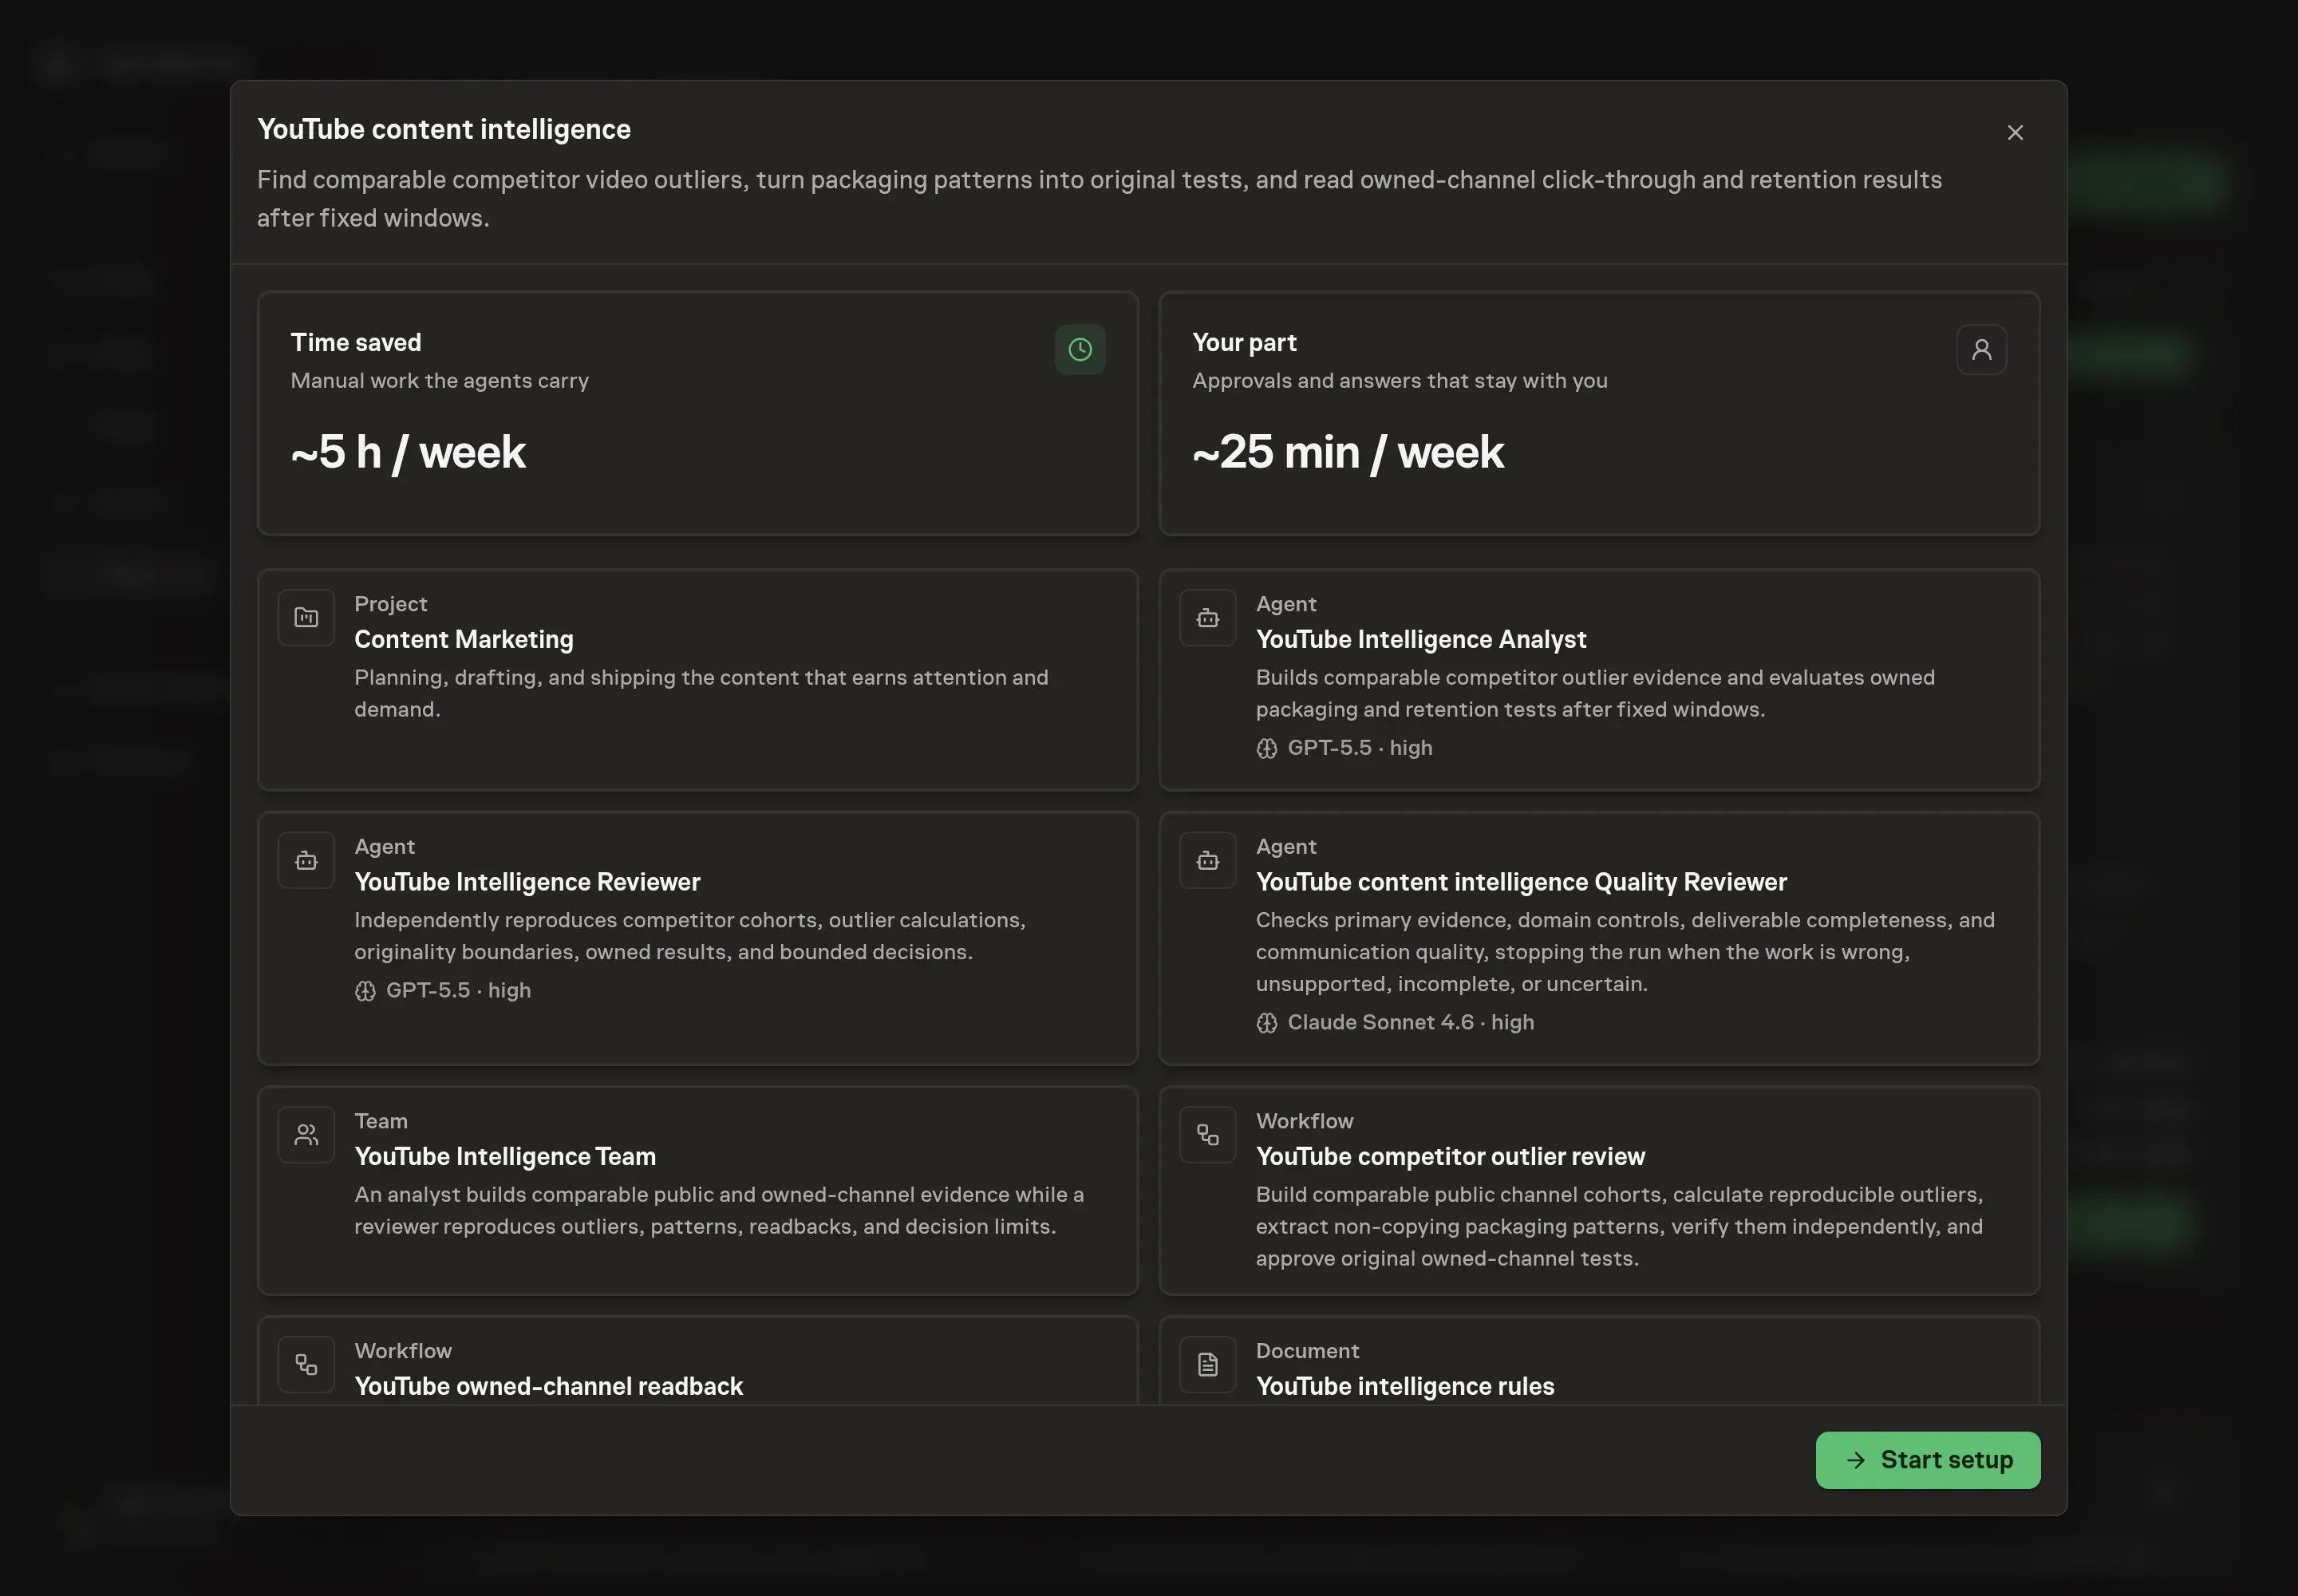Select the Content Marketing project title

(x=464, y=640)
